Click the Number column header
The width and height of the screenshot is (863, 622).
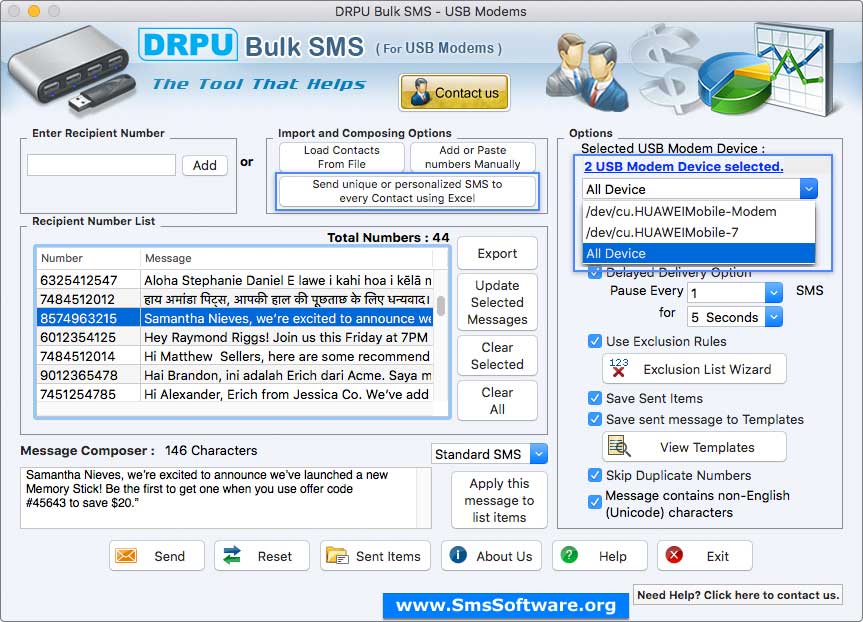click(89, 258)
